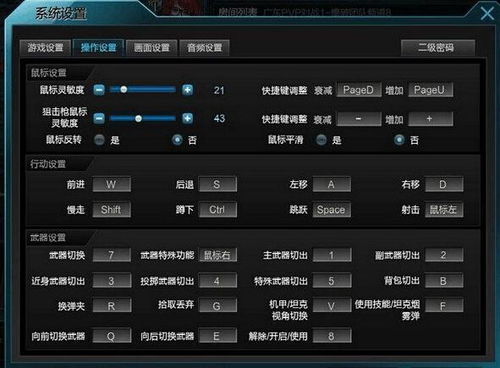Click the 二级密码 button
The width and height of the screenshot is (500, 368).
[x=438, y=48]
